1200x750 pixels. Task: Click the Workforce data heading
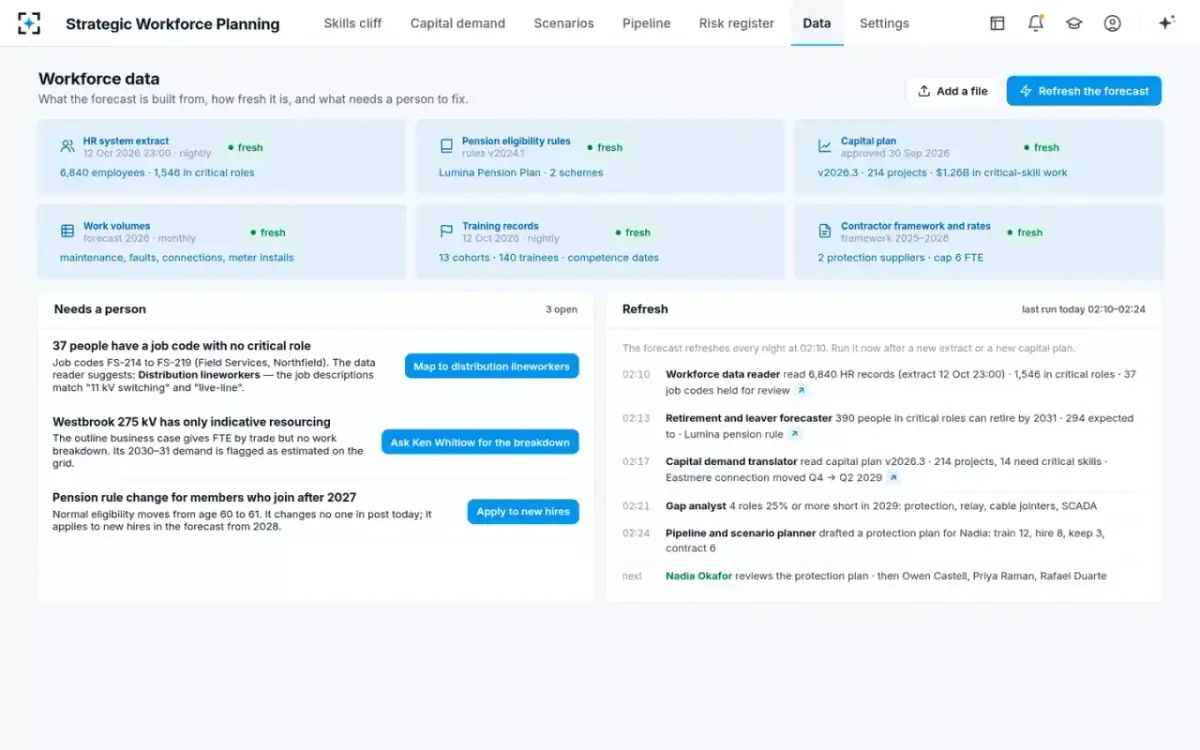99,79
